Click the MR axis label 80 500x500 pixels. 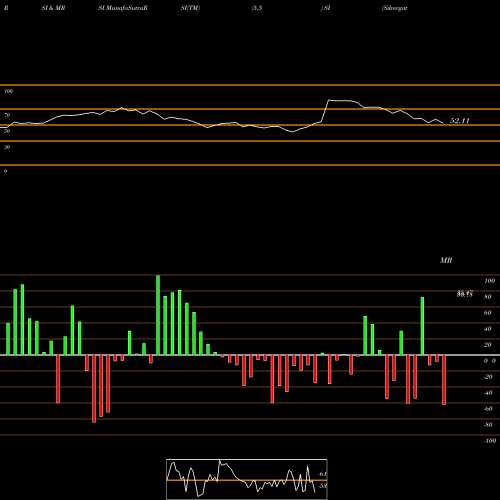pos(488,297)
